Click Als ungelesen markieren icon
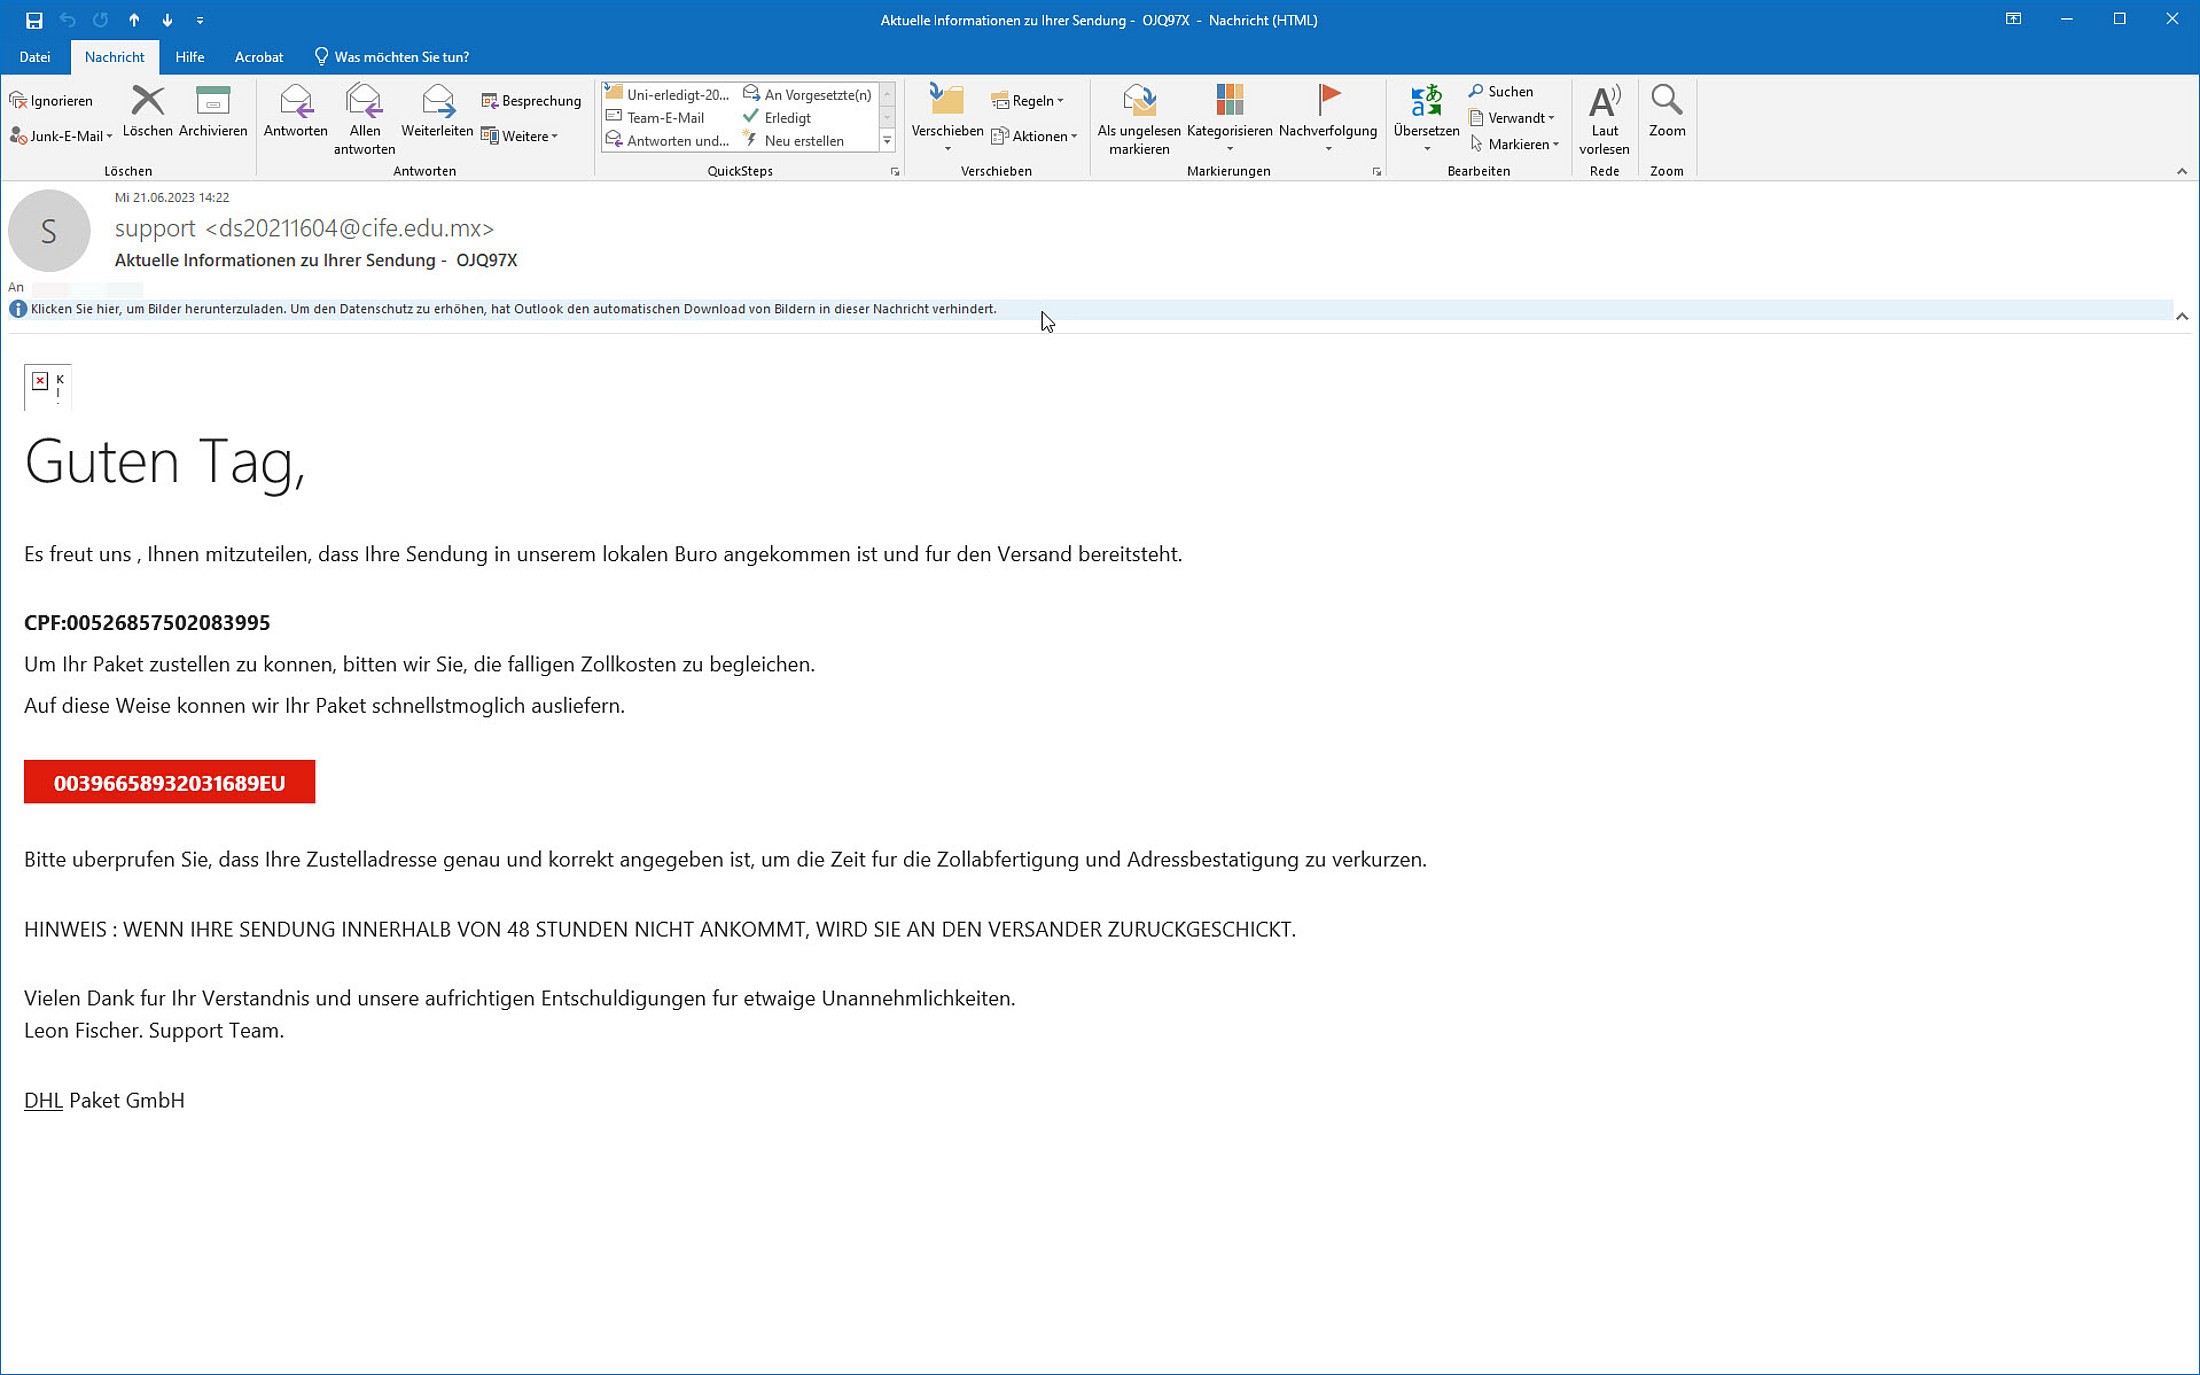 coord(1138,101)
